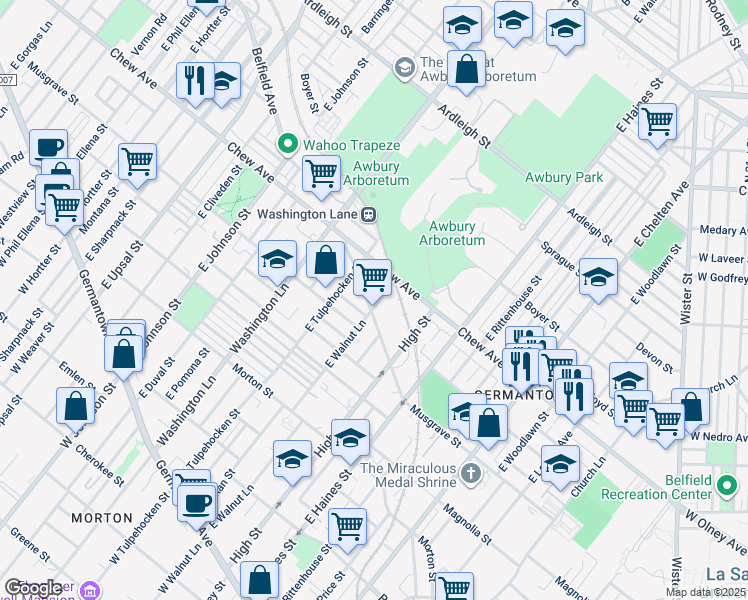The width and height of the screenshot is (748, 600).
Task: Select the shopping cart marker near E Rittenhouse St at the bottom
Action: (x=347, y=528)
